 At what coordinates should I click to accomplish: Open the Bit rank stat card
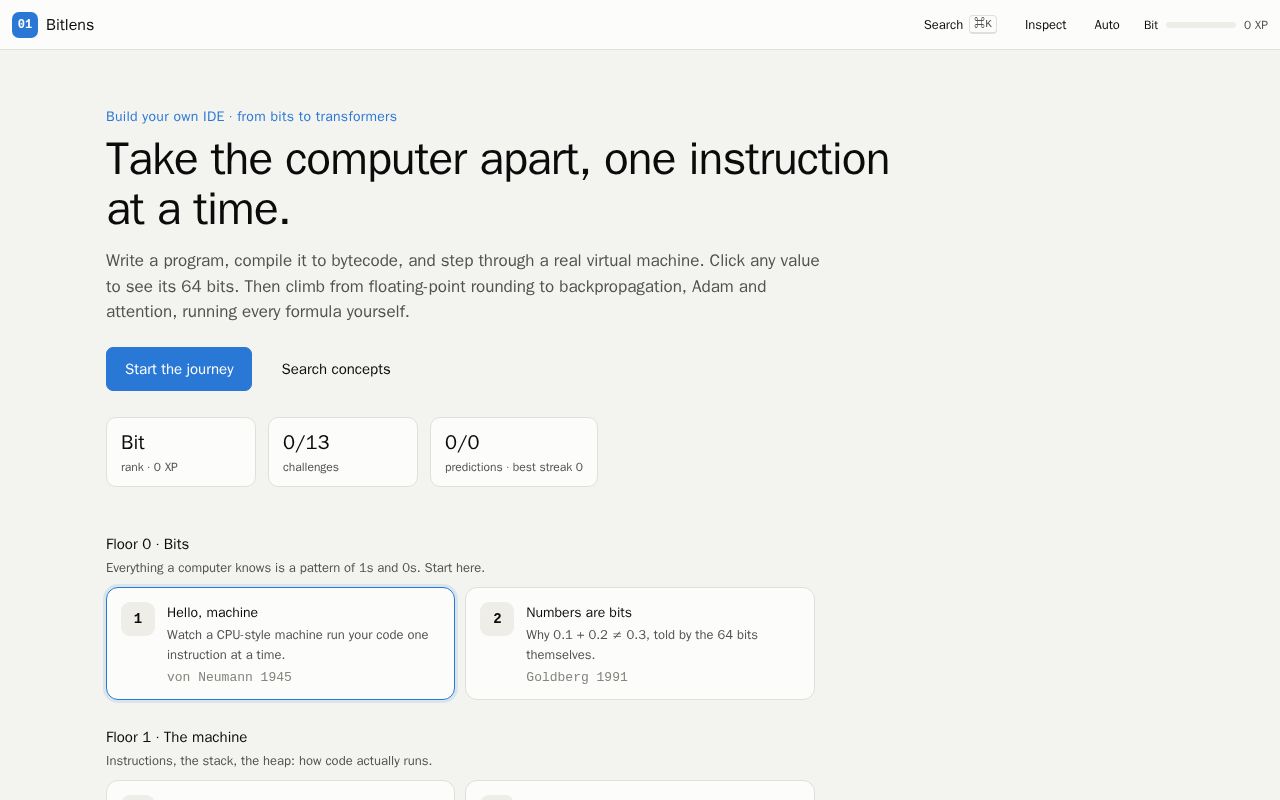tap(181, 452)
